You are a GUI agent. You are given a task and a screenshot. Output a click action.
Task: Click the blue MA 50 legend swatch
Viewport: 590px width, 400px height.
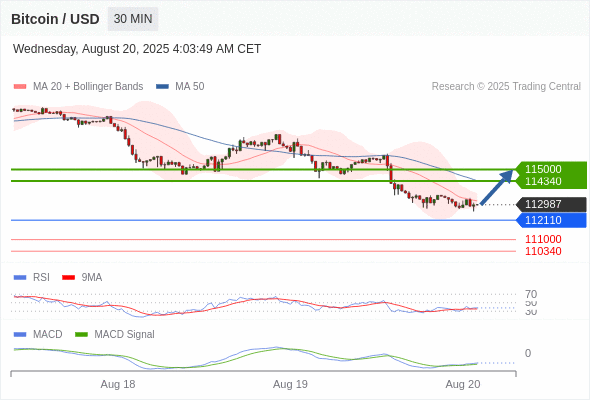pyautogui.click(x=162, y=87)
